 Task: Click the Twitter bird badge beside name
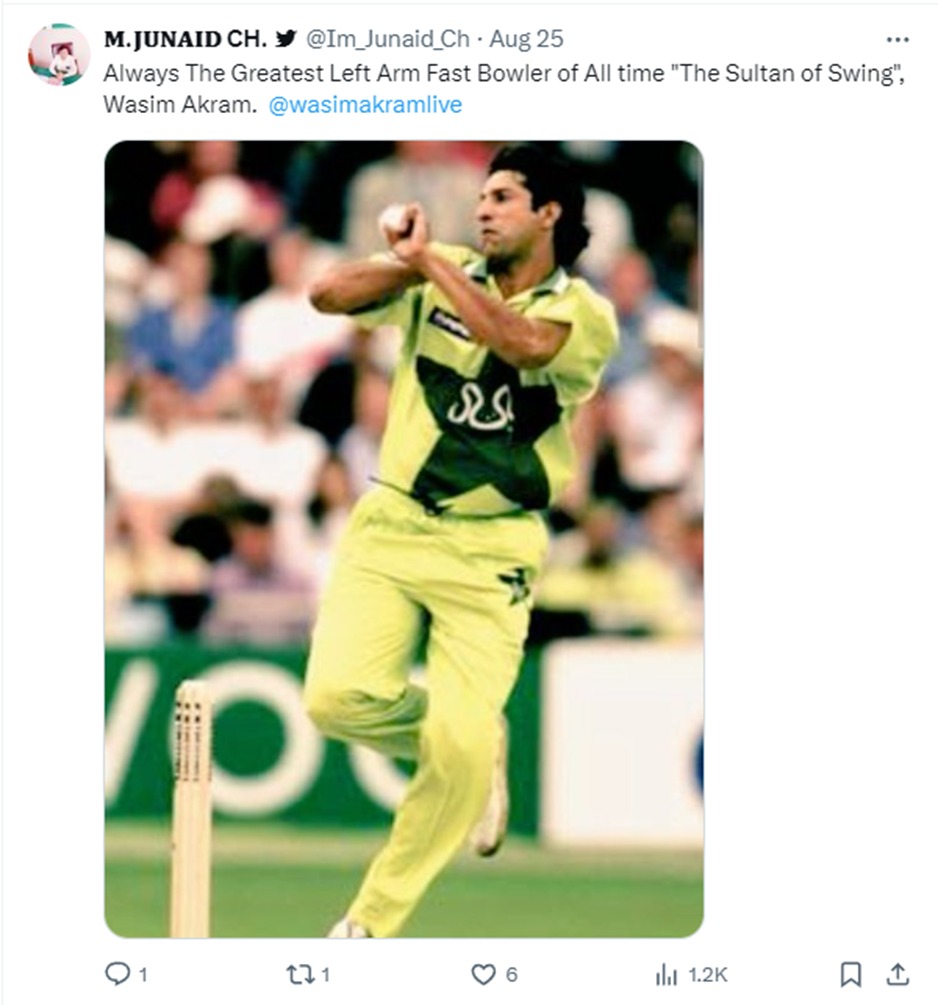286,39
